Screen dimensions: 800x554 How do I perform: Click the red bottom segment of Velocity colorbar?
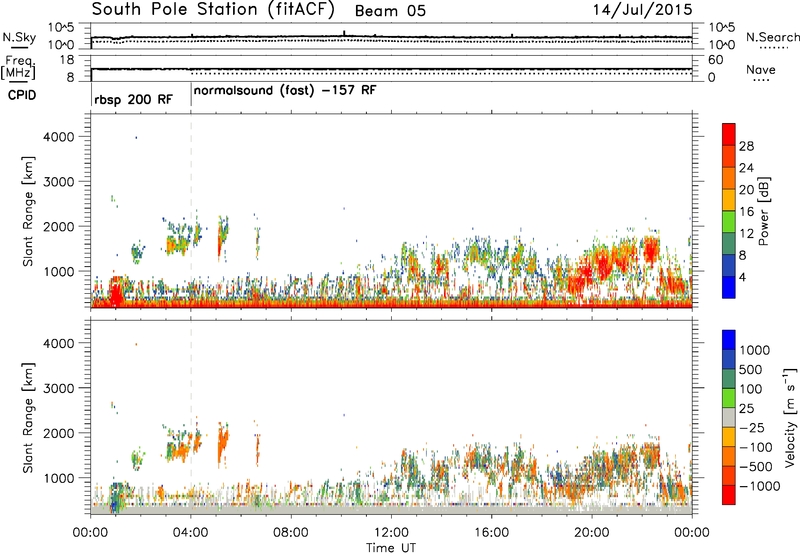coord(729,495)
